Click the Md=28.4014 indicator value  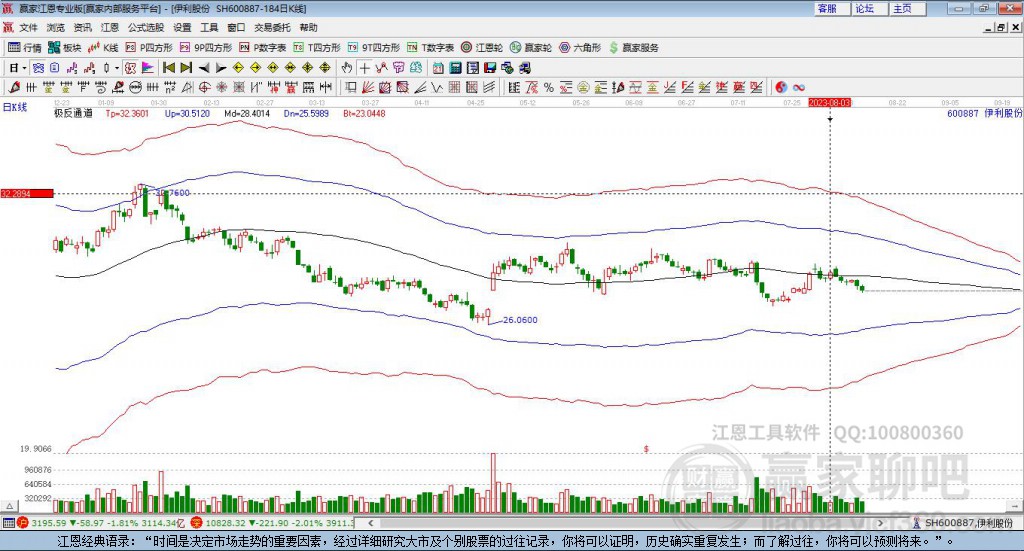[247, 113]
